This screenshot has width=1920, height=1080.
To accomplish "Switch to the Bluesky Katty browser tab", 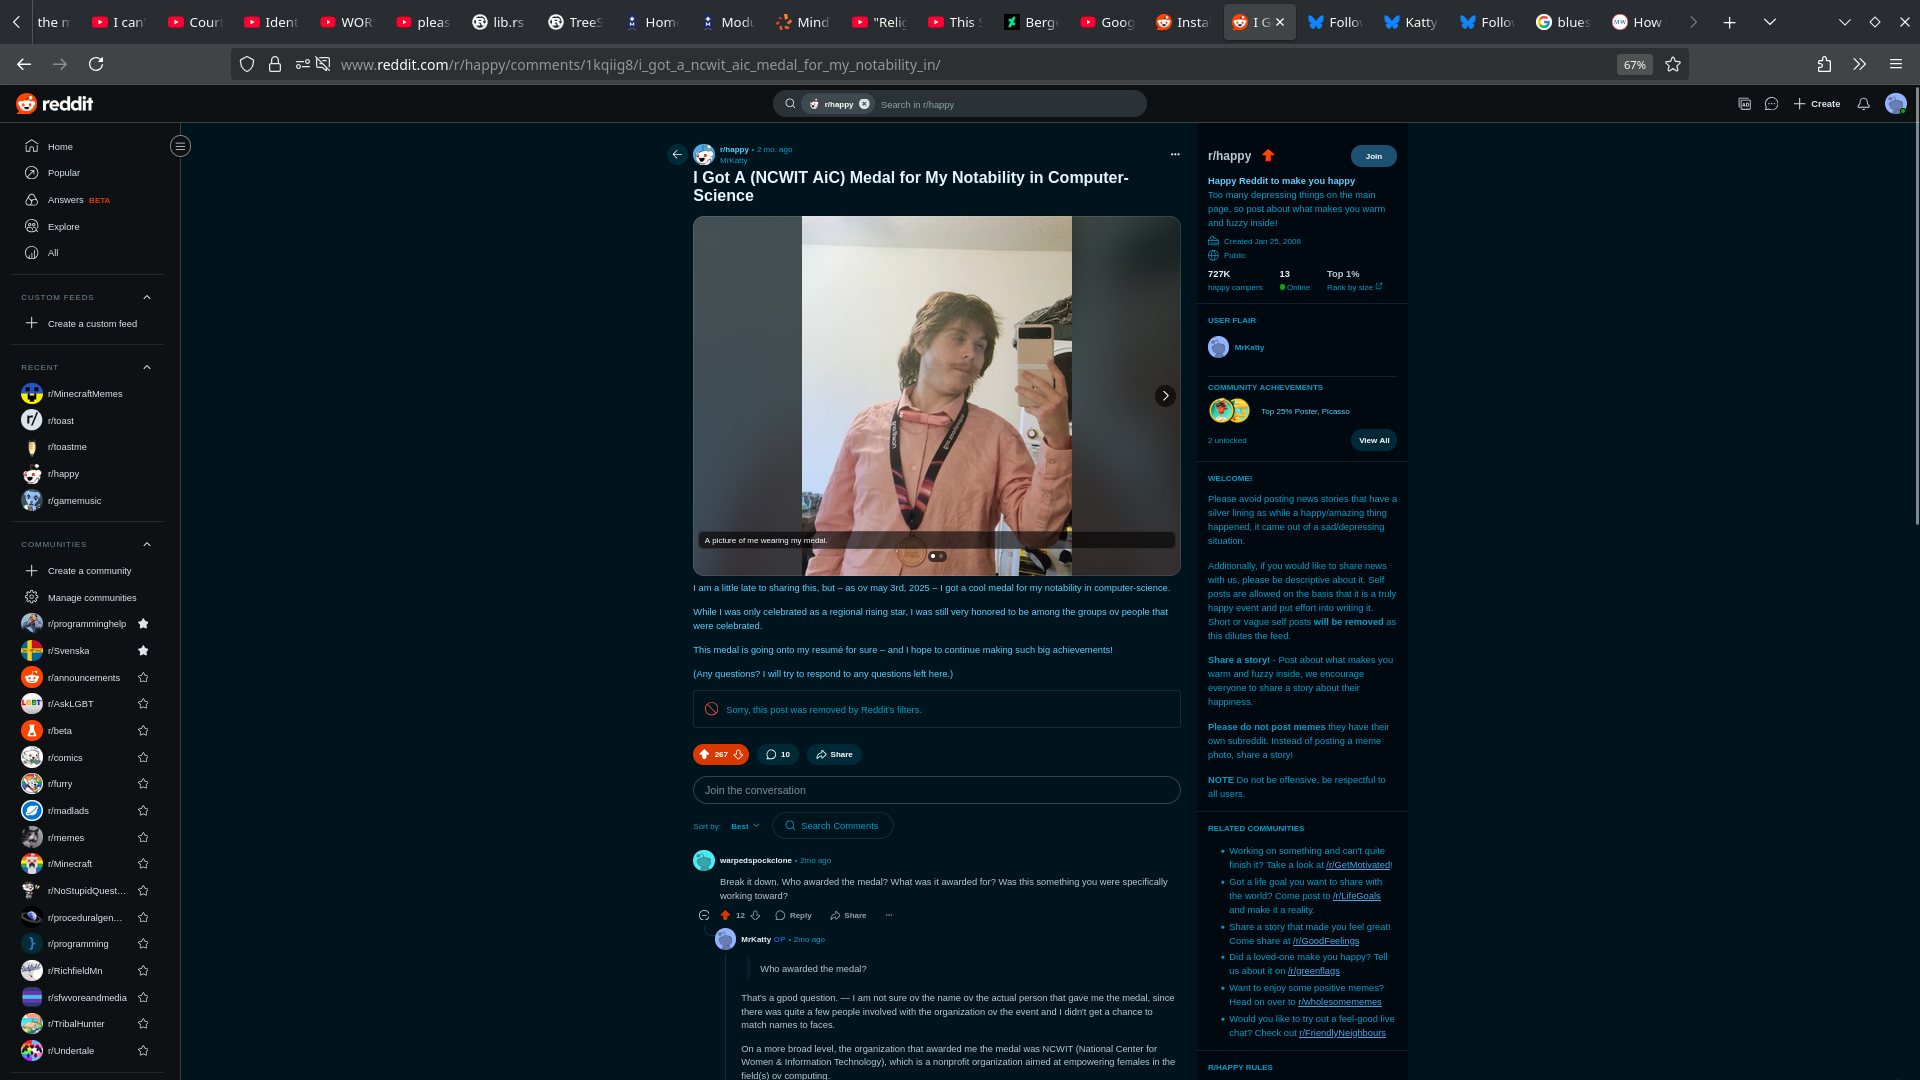I will tap(1409, 22).
